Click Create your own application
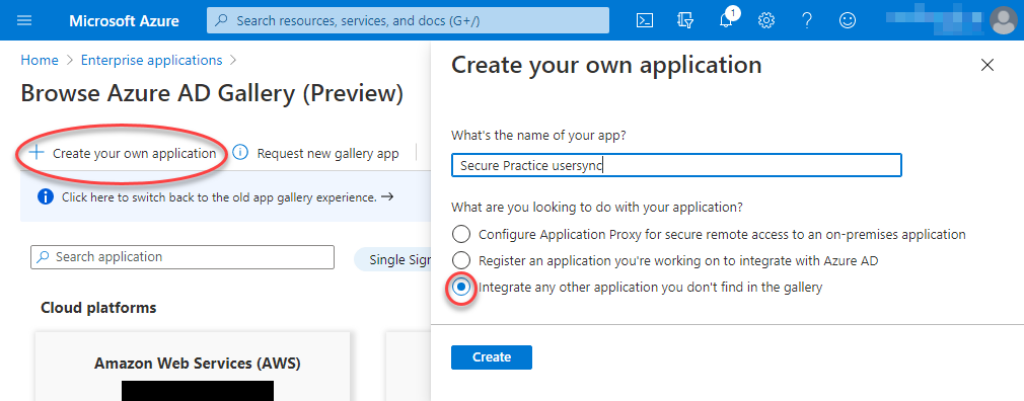Viewport: 1024px width, 401px height. click(123, 153)
